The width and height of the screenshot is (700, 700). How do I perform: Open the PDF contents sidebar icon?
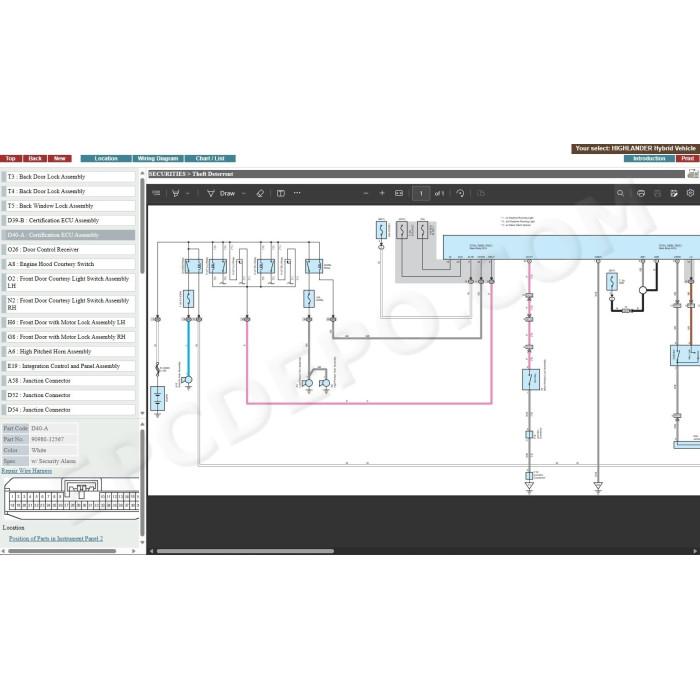[x=156, y=193]
